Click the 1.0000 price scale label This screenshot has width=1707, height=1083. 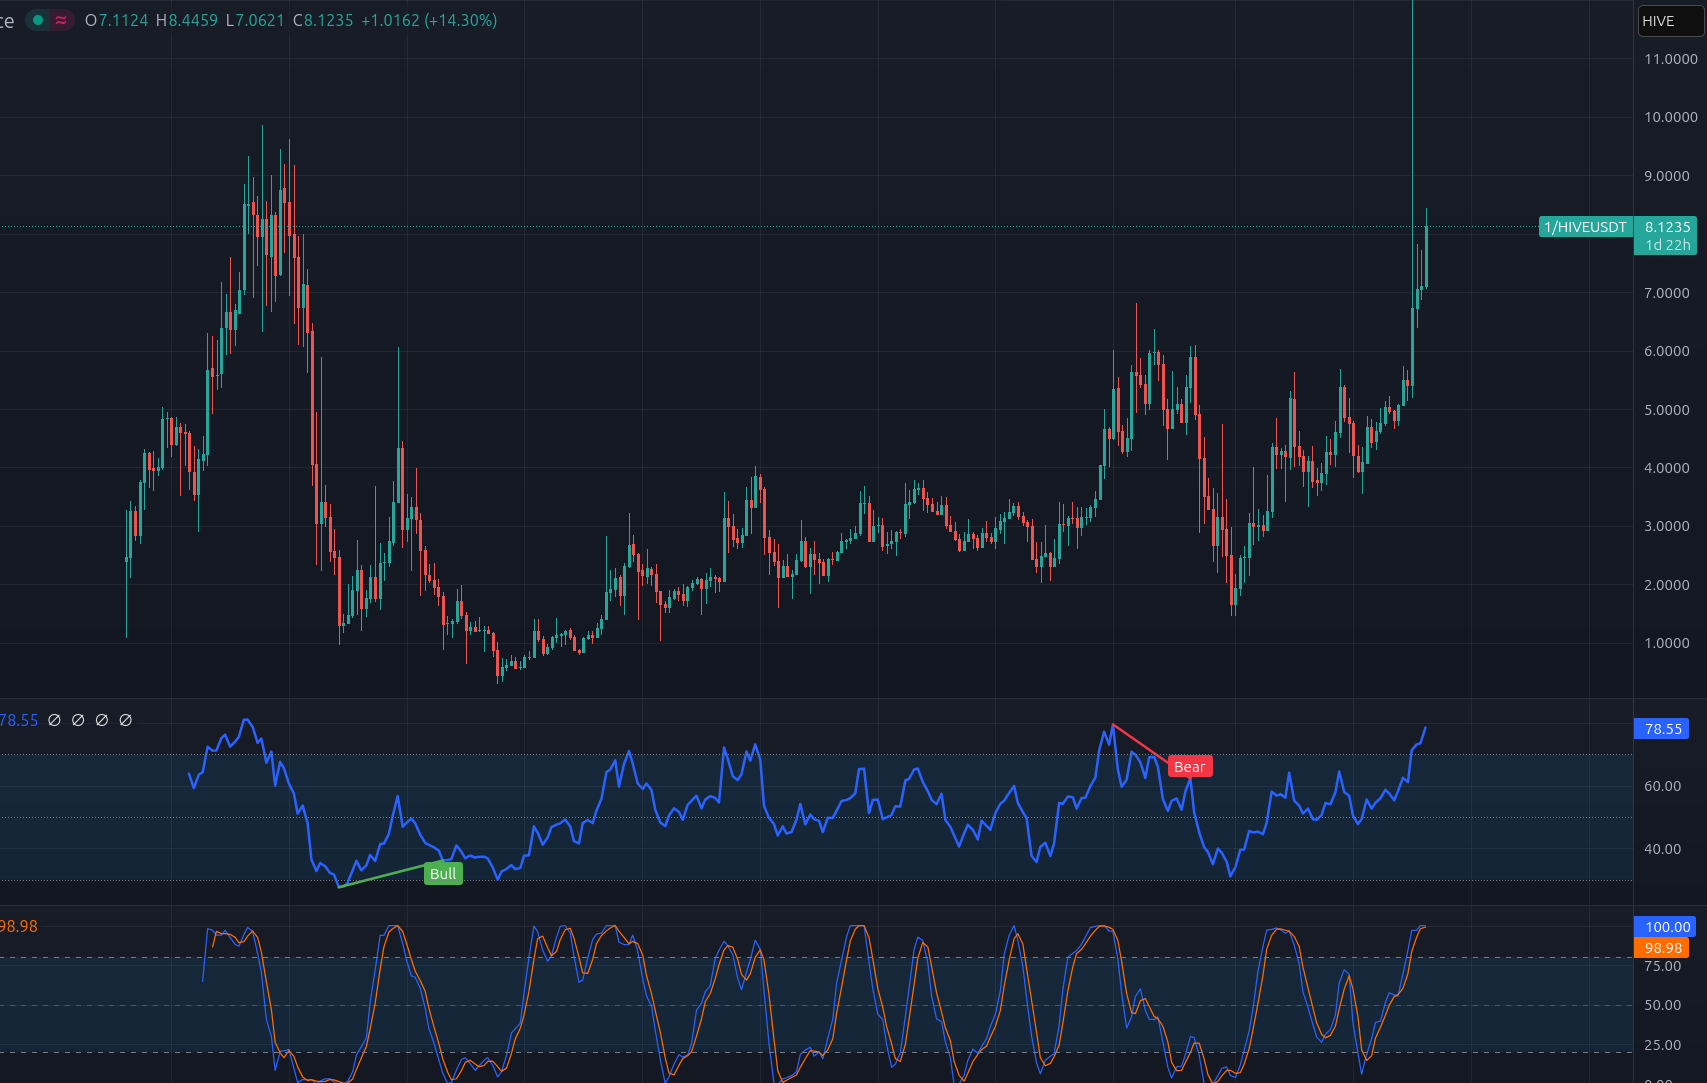coord(1667,643)
